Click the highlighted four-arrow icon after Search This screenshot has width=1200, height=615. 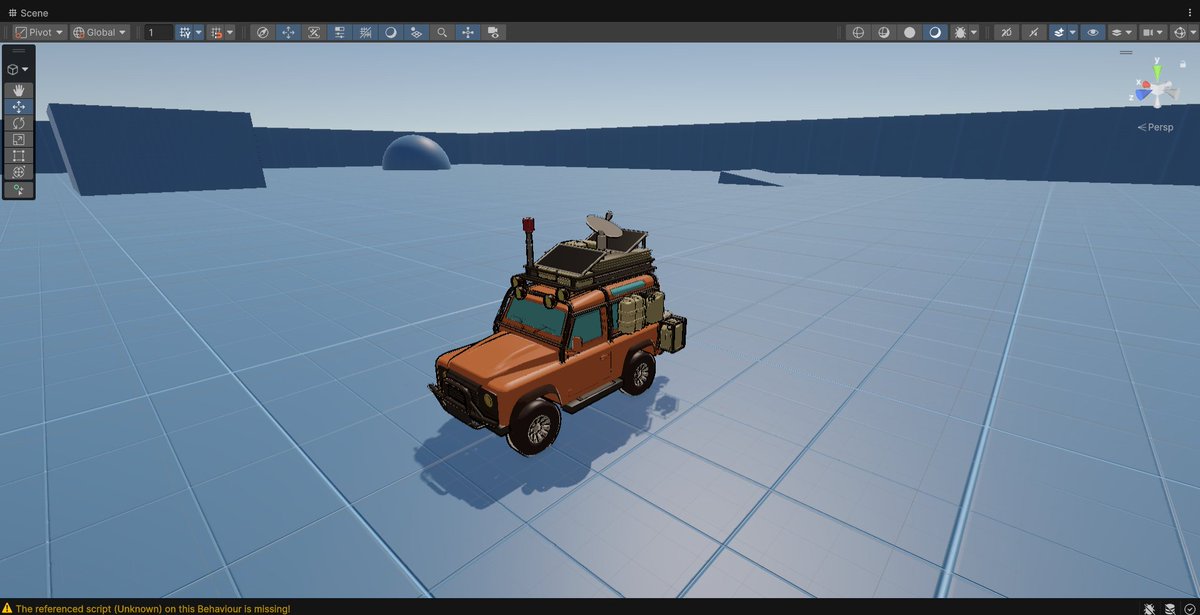click(x=468, y=32)
